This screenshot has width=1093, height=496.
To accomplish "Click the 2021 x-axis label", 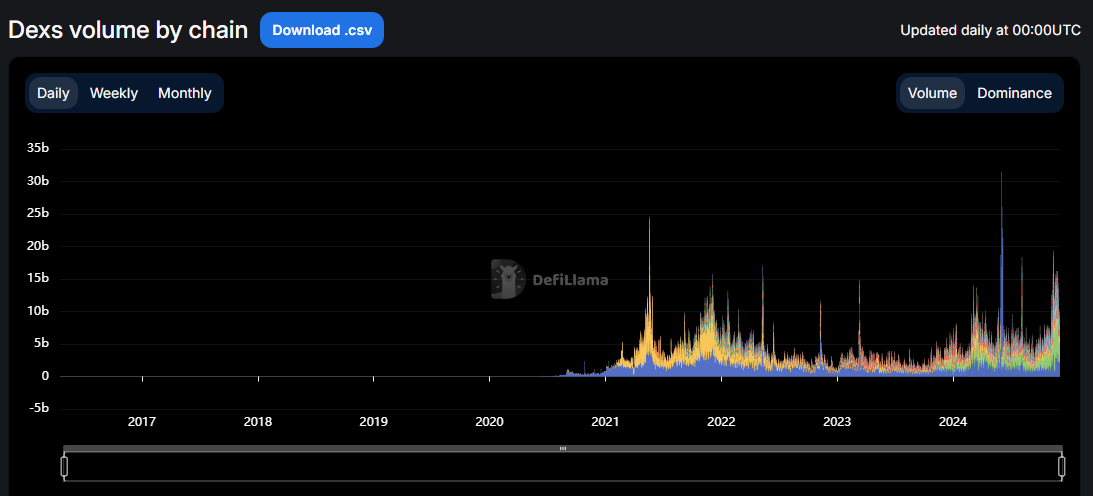I will pos(605,421).
